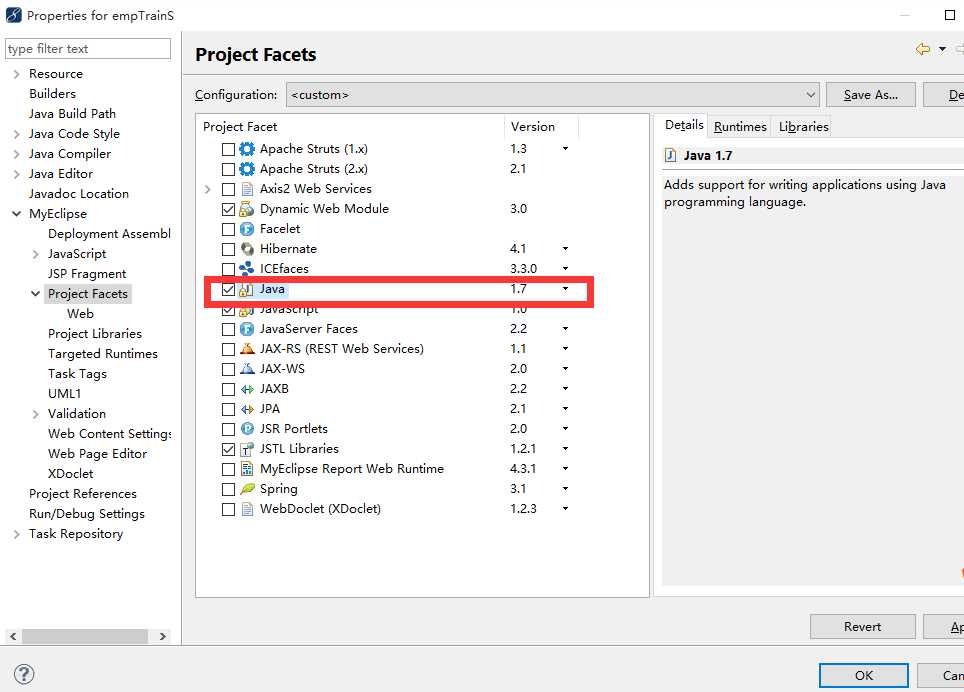Image resolution: width=964 pixels, height=692 pixels.
Task: Click the JAX-RS facet icon
Action: pyautogui.click(x=247, y=349)
